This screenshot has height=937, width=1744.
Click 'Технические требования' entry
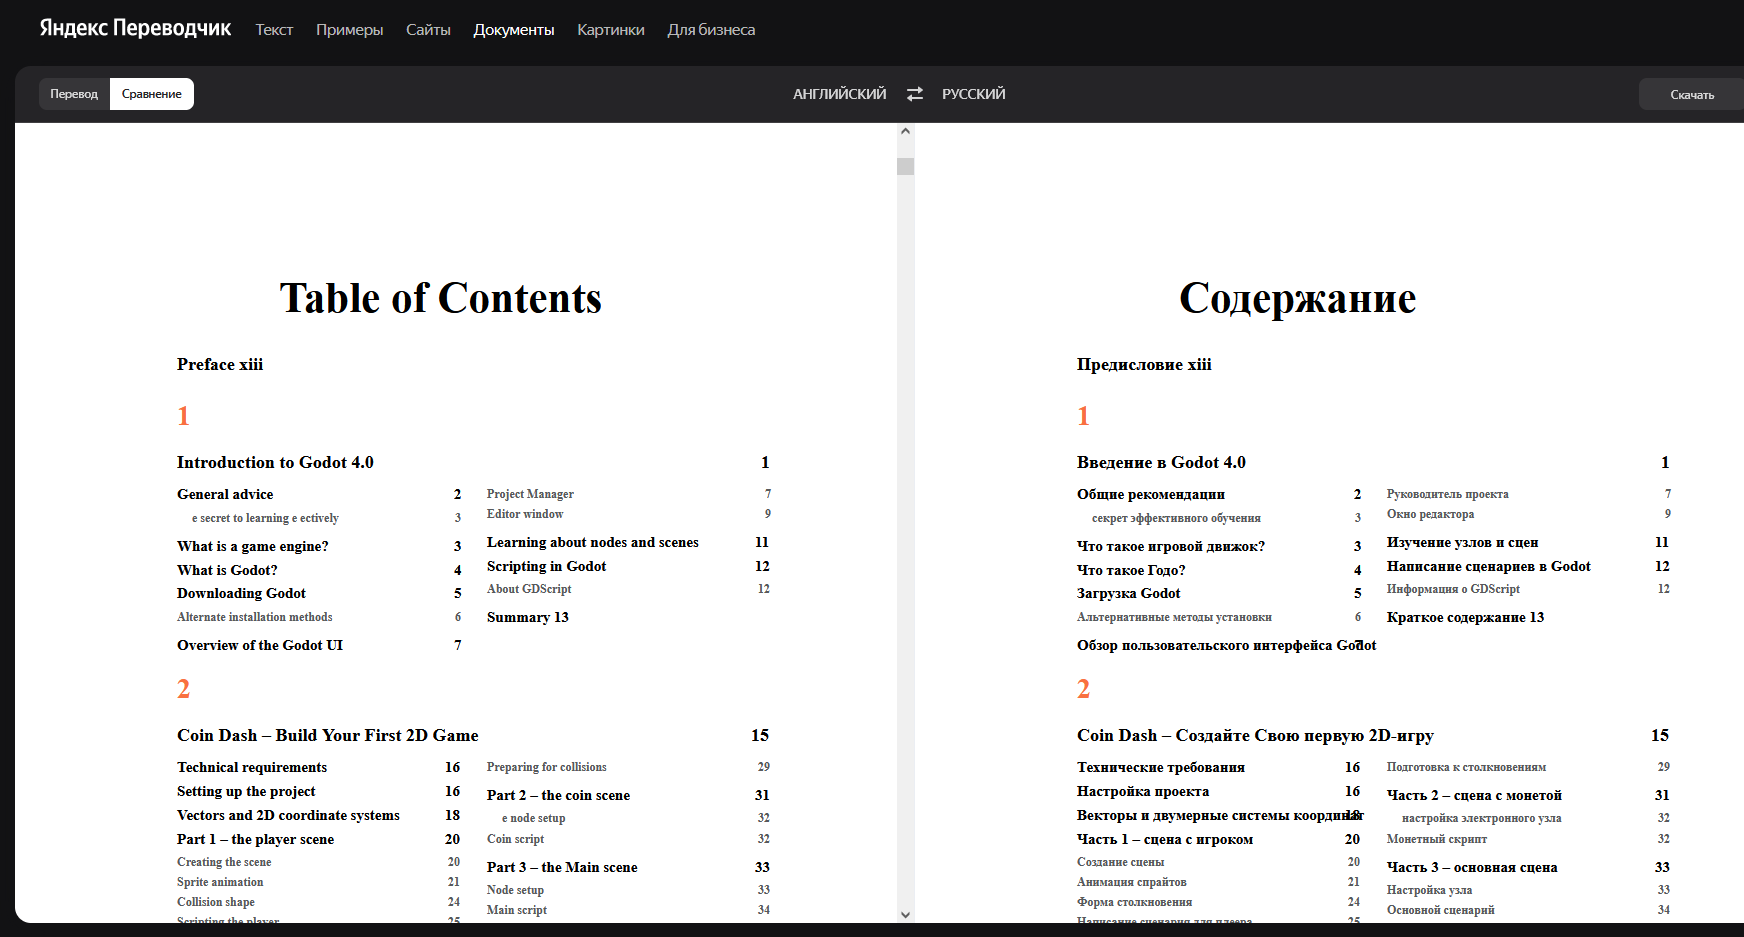1161,767
